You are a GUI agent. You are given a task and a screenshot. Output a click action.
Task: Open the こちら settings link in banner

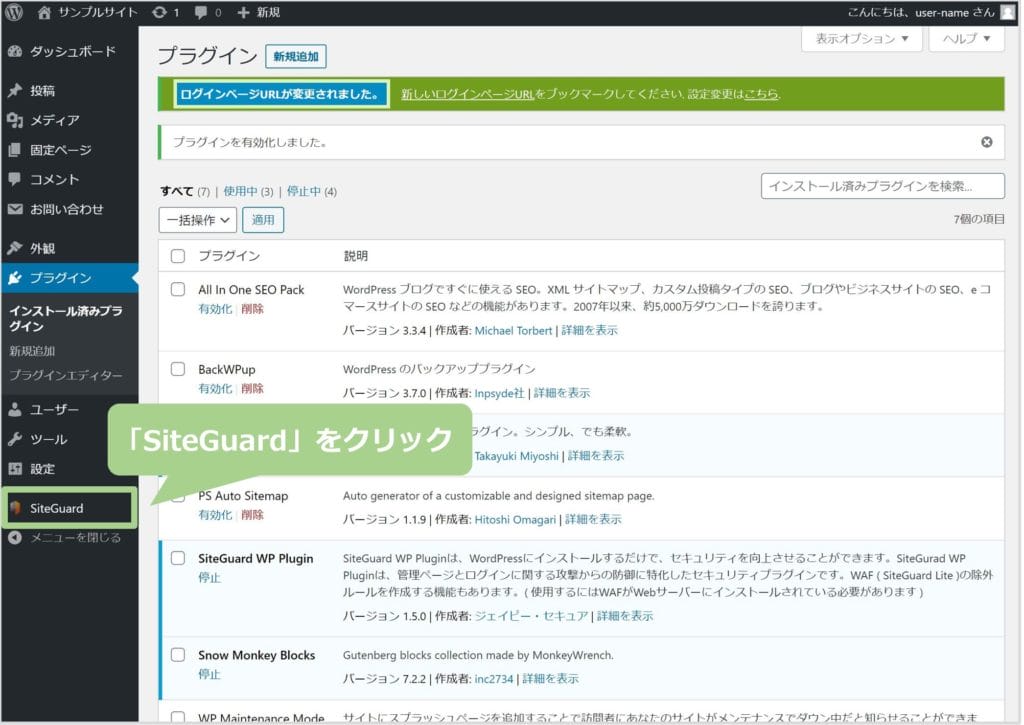[x=761, y=94]
